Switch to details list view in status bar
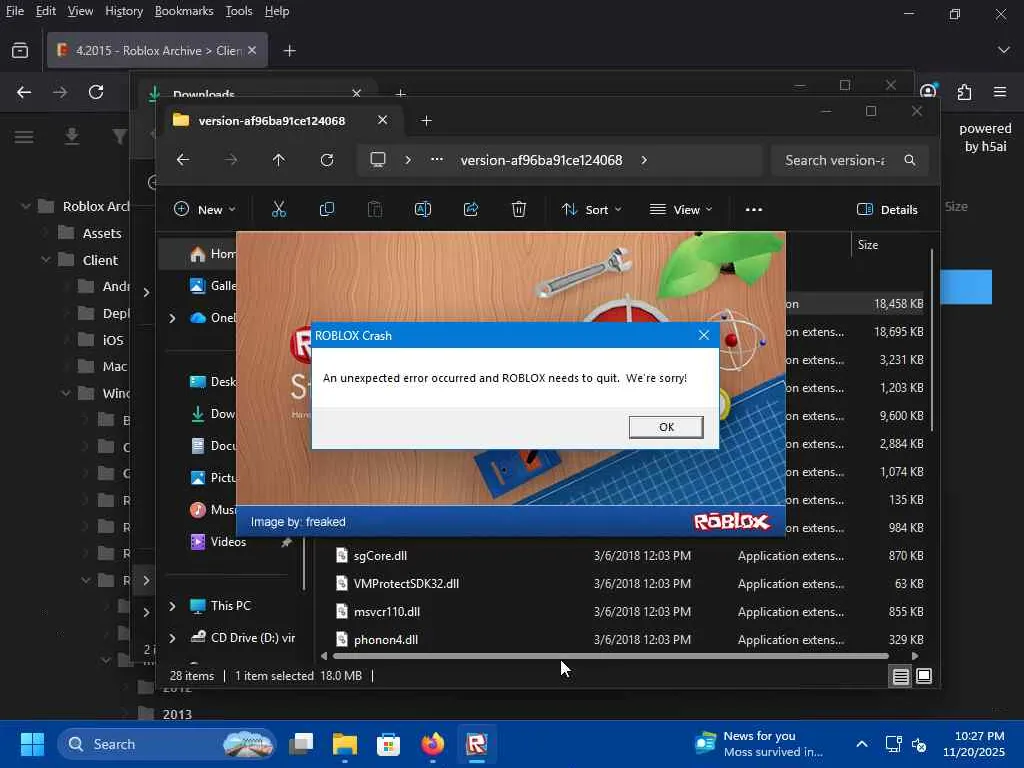This screenshot has height=768, width=1024. [901, 676]
